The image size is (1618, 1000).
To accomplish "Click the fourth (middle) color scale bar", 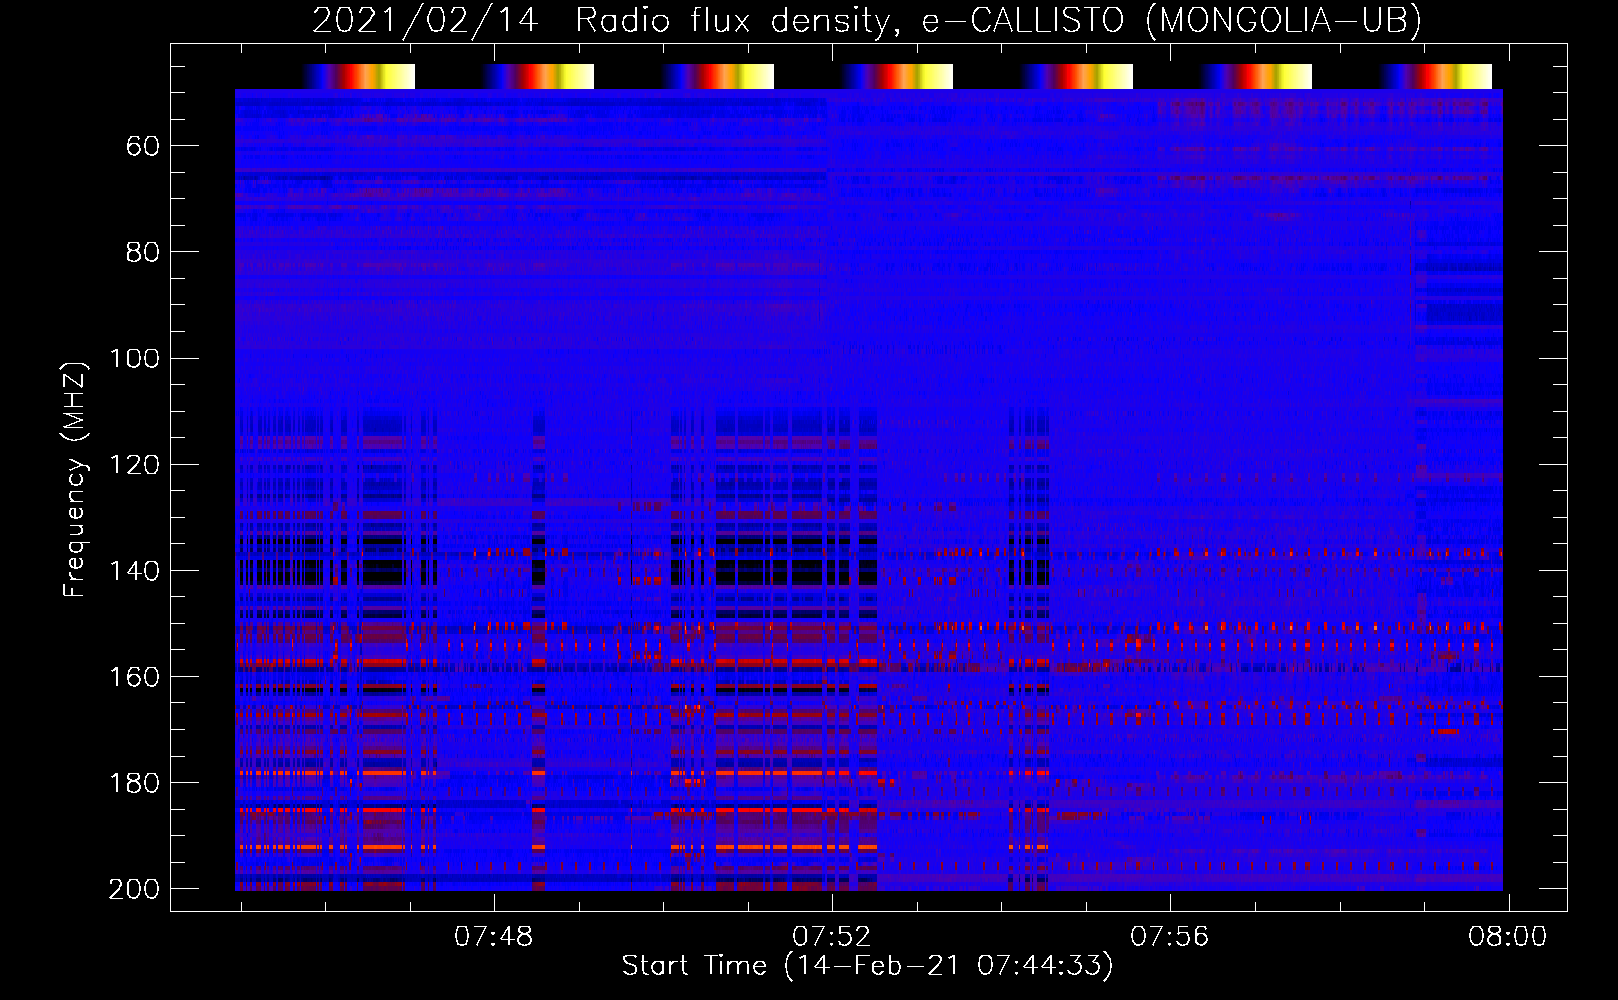I will [898, 76].
